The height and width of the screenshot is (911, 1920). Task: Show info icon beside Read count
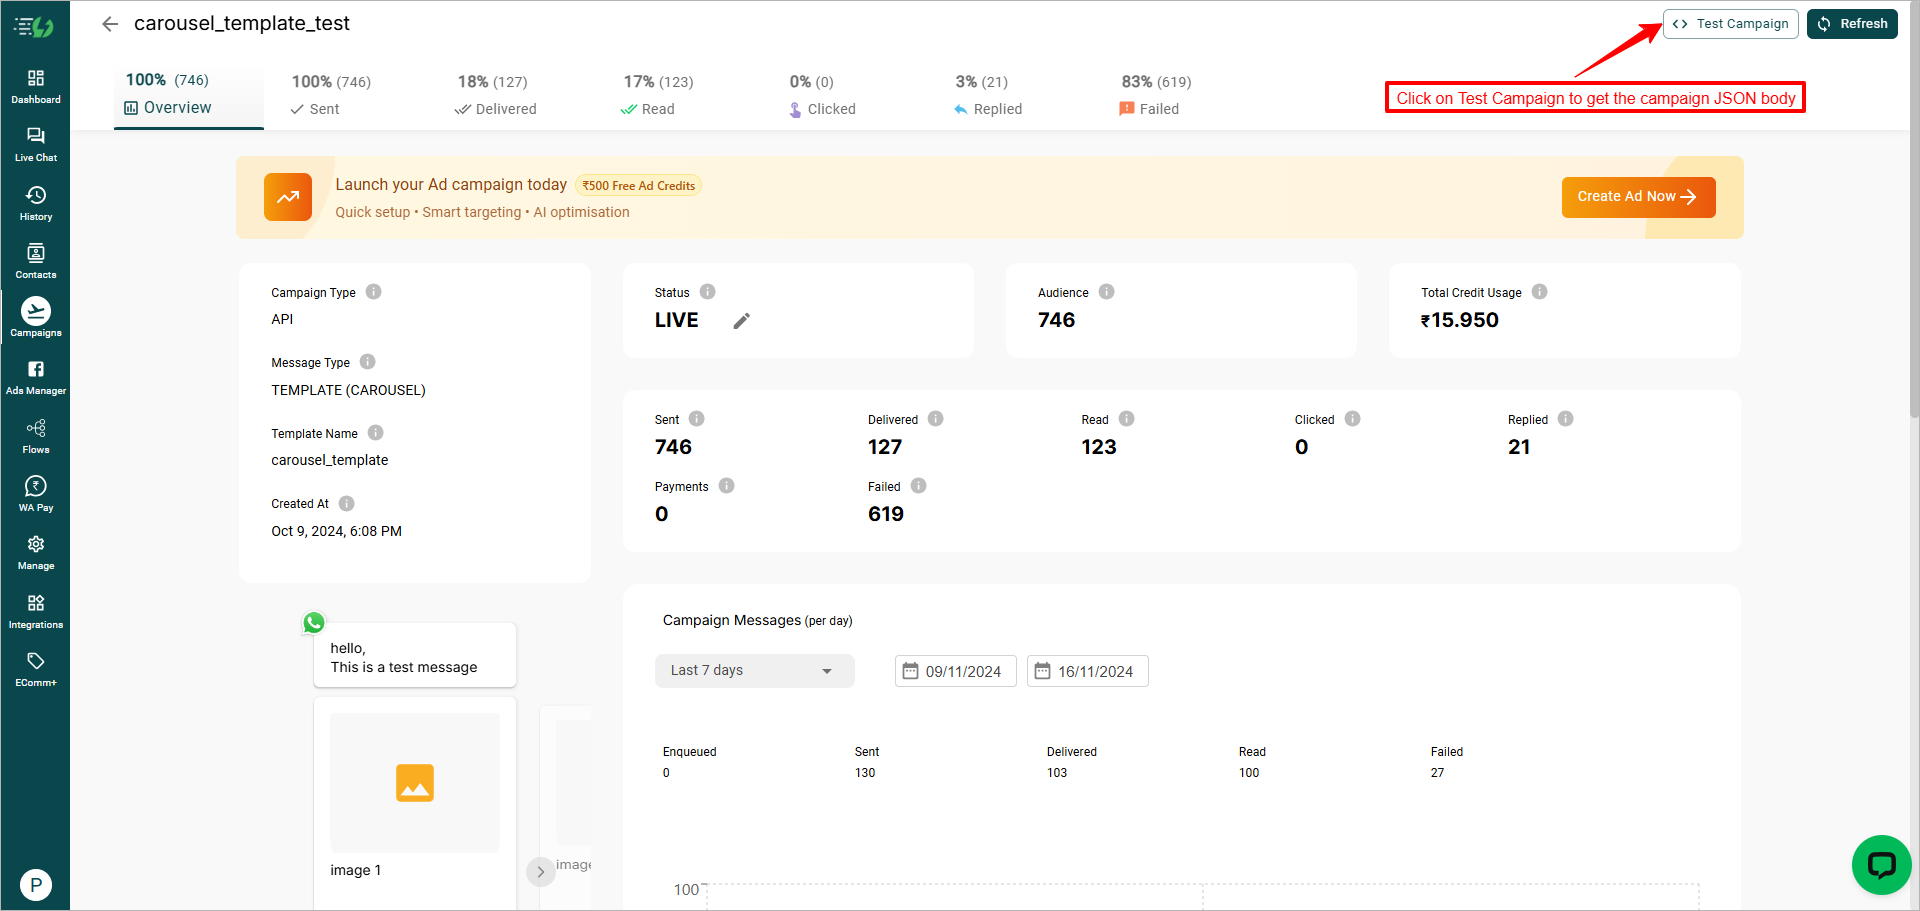pyautogui.click(x=1126, y=419)
